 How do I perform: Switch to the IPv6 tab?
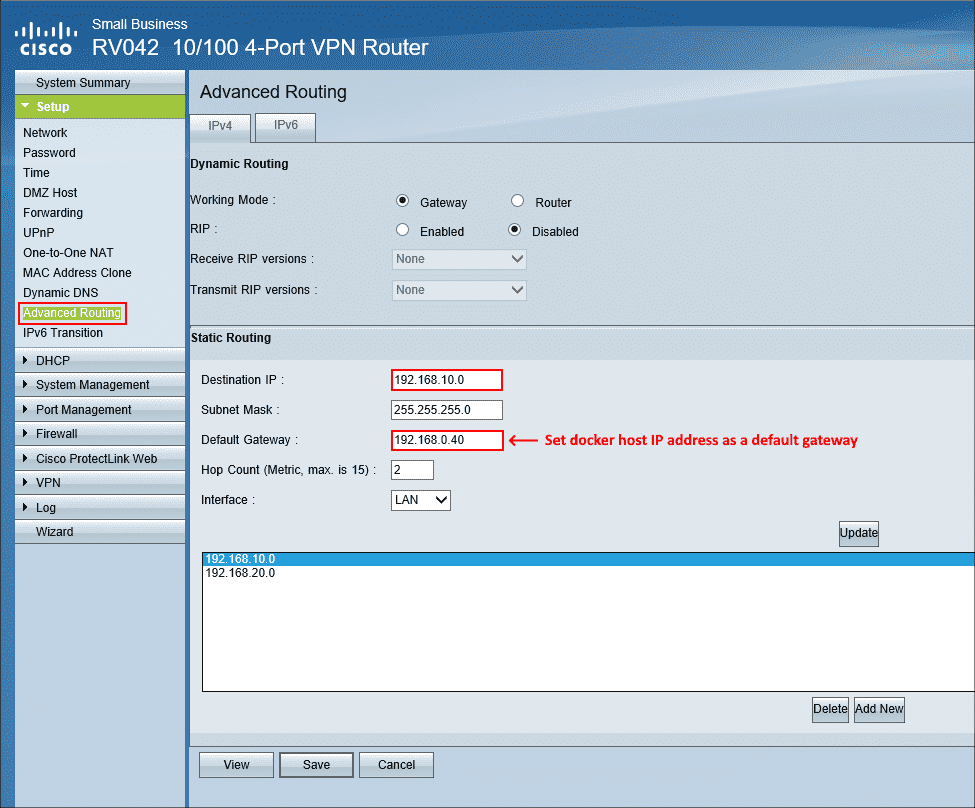[x=286, y=127]
